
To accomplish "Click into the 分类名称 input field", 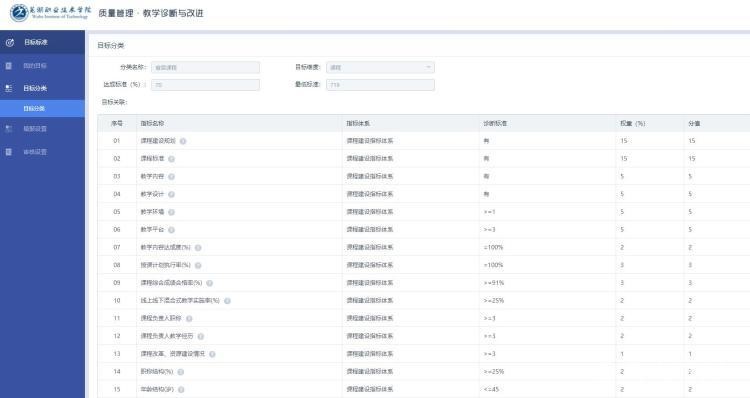I will [x=205, y=67].
